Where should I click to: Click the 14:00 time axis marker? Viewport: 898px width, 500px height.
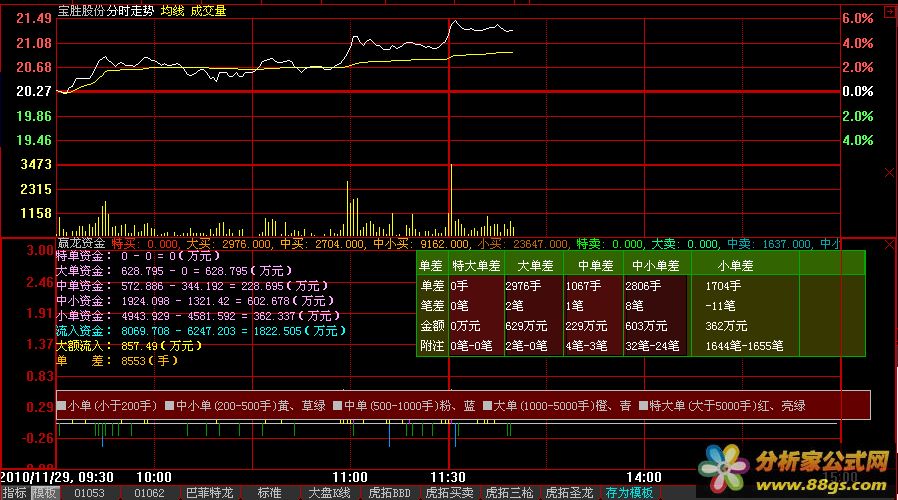[x=644, y=477]
